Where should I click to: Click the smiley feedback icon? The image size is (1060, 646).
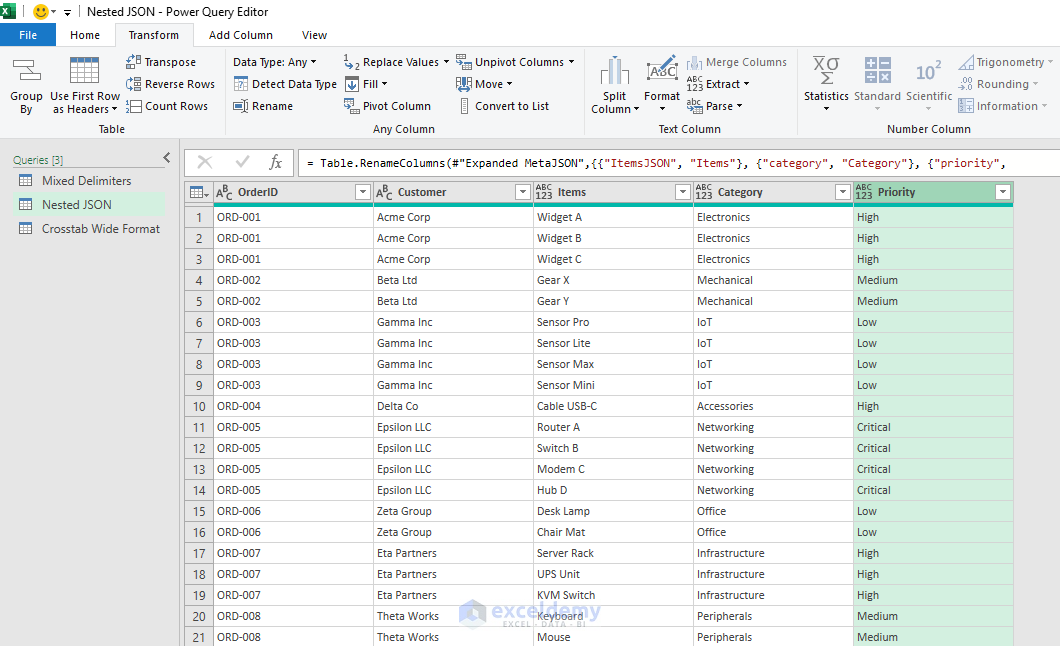(x=41, y=11)
